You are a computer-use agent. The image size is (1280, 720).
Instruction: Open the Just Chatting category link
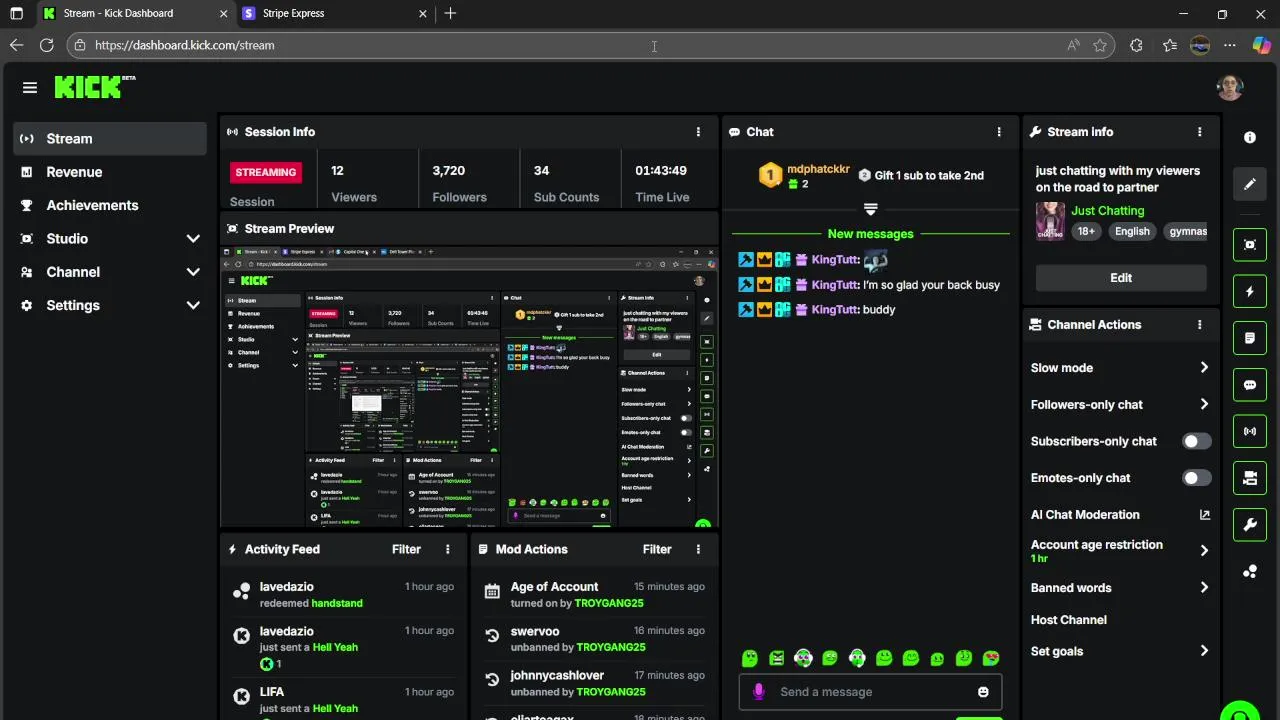click(1108, 211)
